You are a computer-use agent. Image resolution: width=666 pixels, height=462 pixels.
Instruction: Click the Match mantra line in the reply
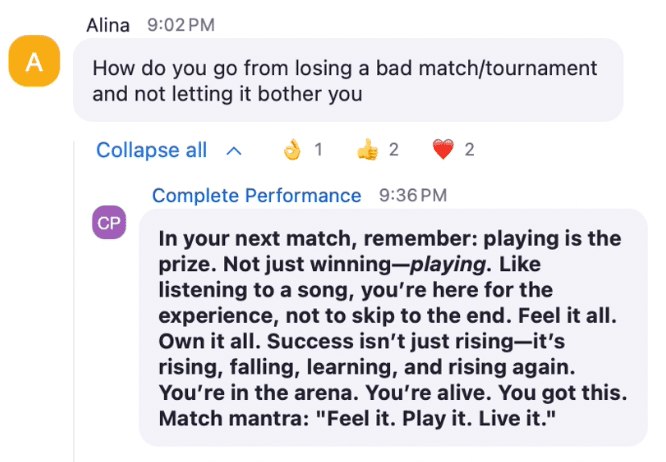(357, 419)
